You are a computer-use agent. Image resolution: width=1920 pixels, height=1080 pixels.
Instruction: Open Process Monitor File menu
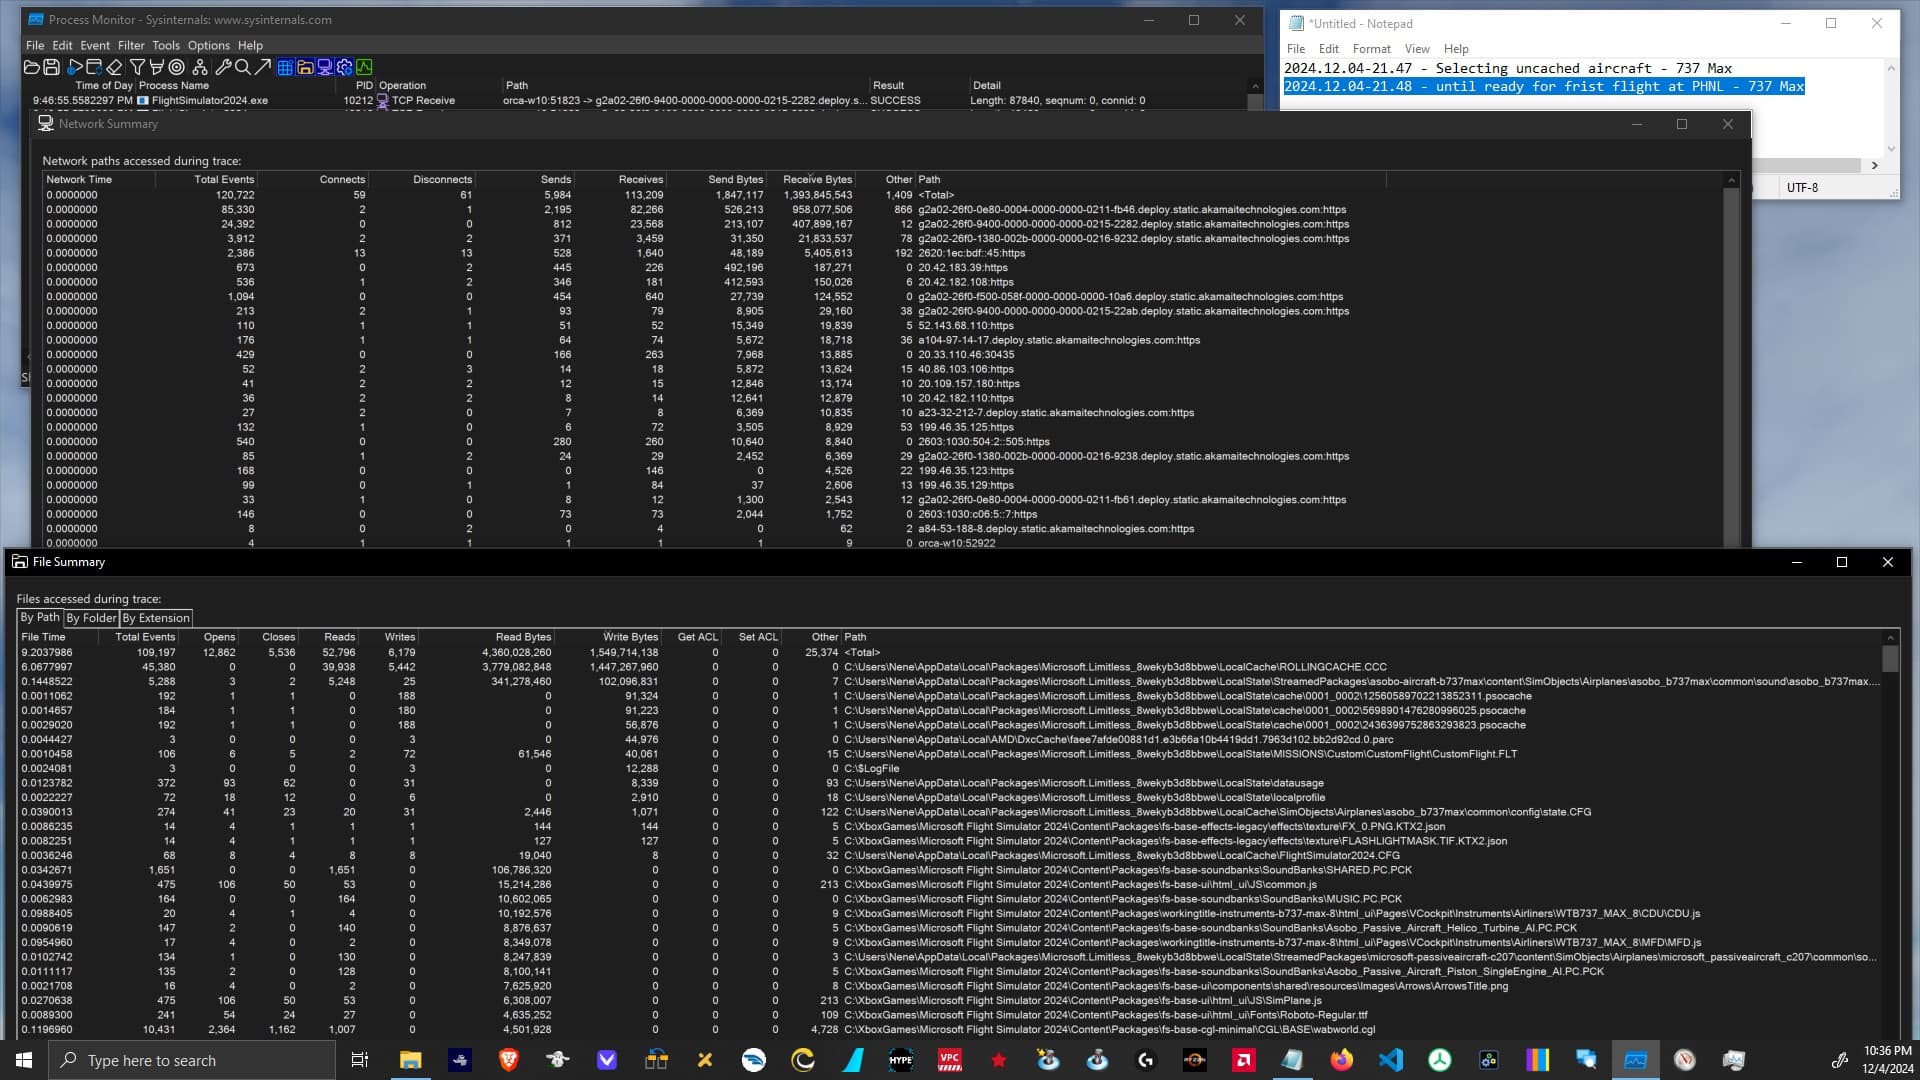click(x=35, y=45)
